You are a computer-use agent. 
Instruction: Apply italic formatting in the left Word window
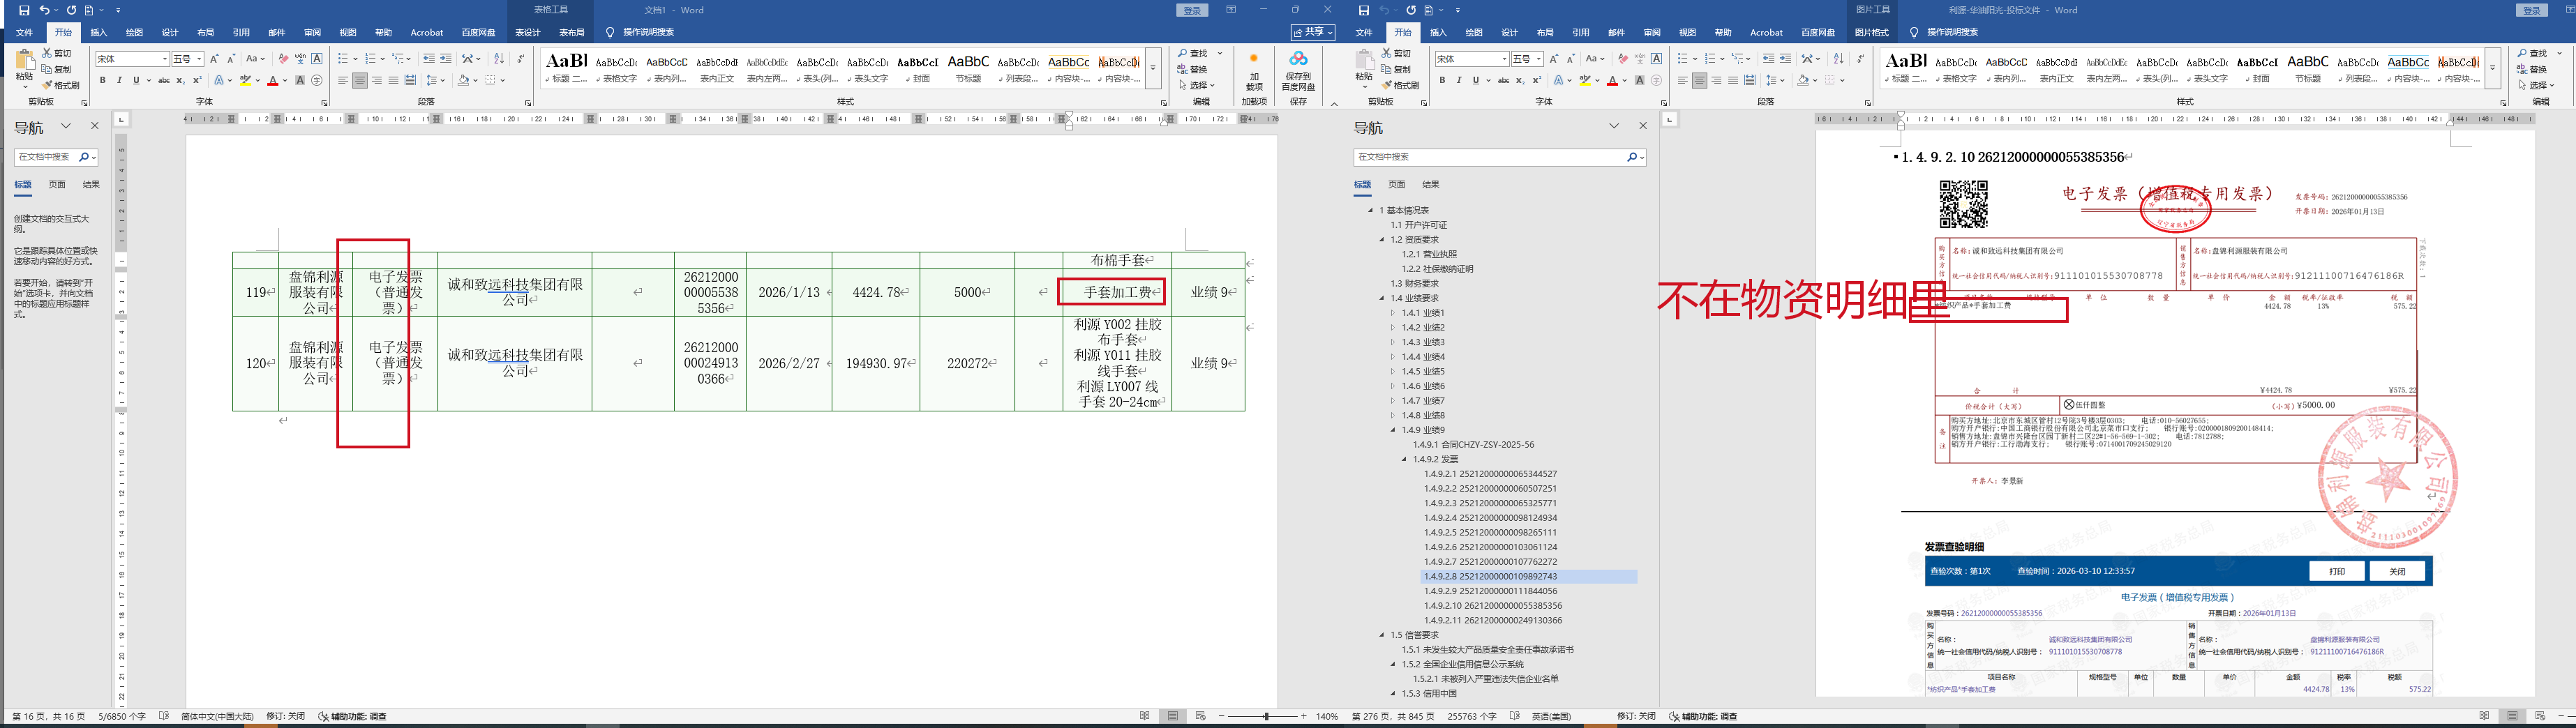coord(119,80)
